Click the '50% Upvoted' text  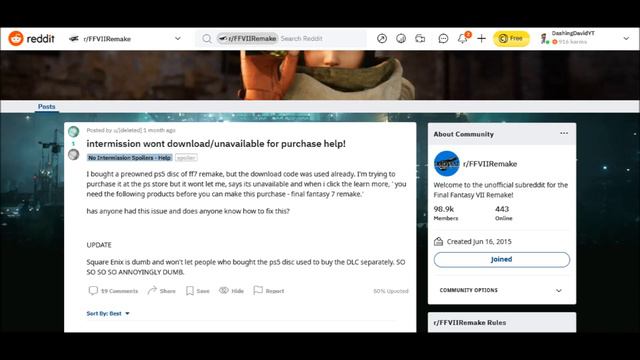pos(391,291)
